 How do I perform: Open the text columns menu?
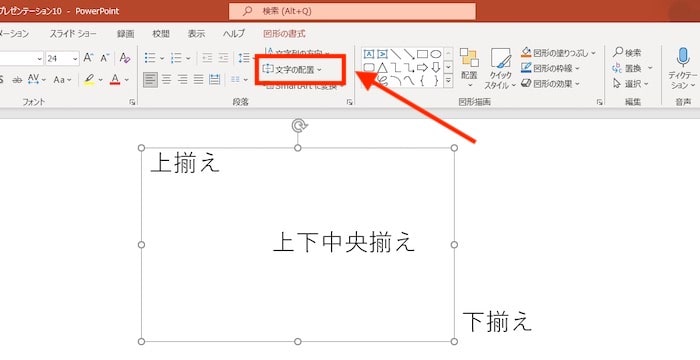239,80
